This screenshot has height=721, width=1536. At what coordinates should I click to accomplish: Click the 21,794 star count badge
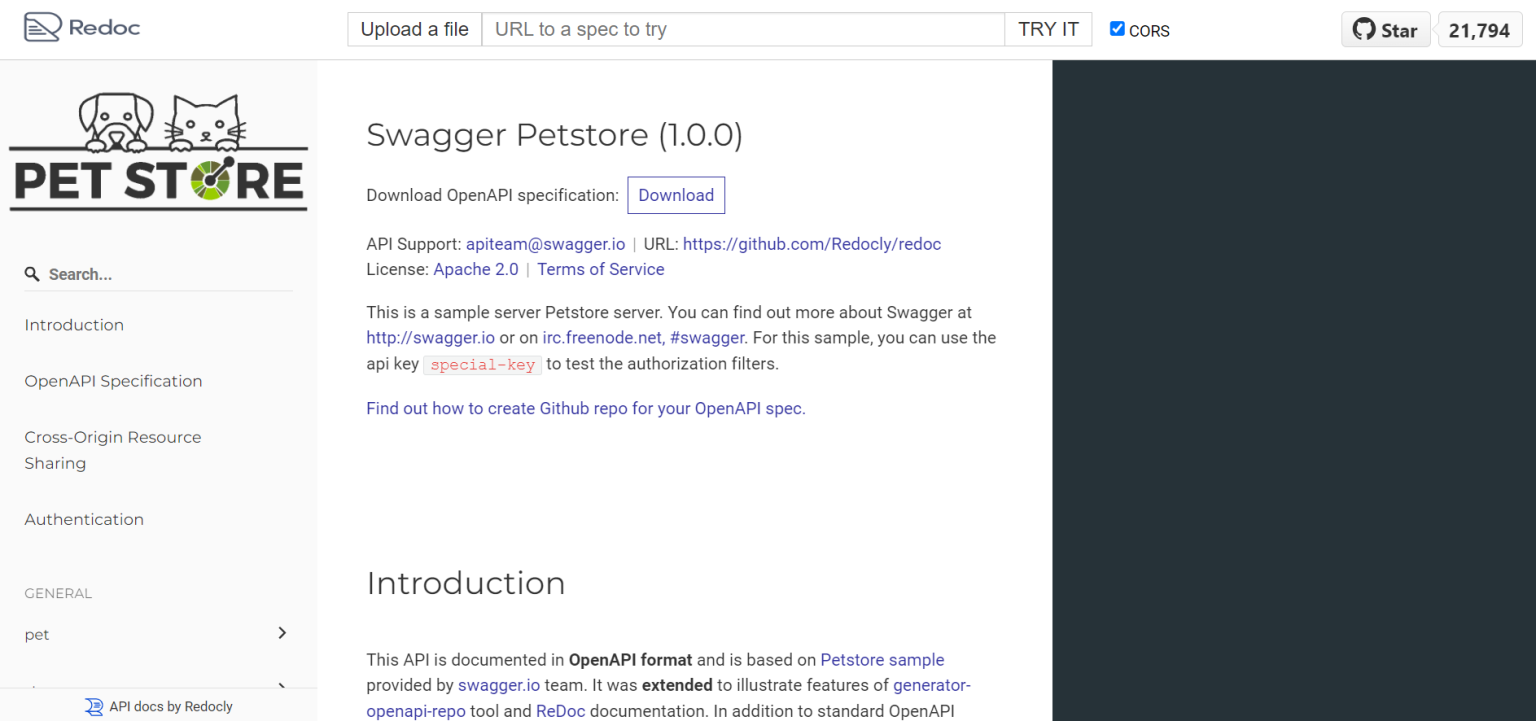(1479, 29)
